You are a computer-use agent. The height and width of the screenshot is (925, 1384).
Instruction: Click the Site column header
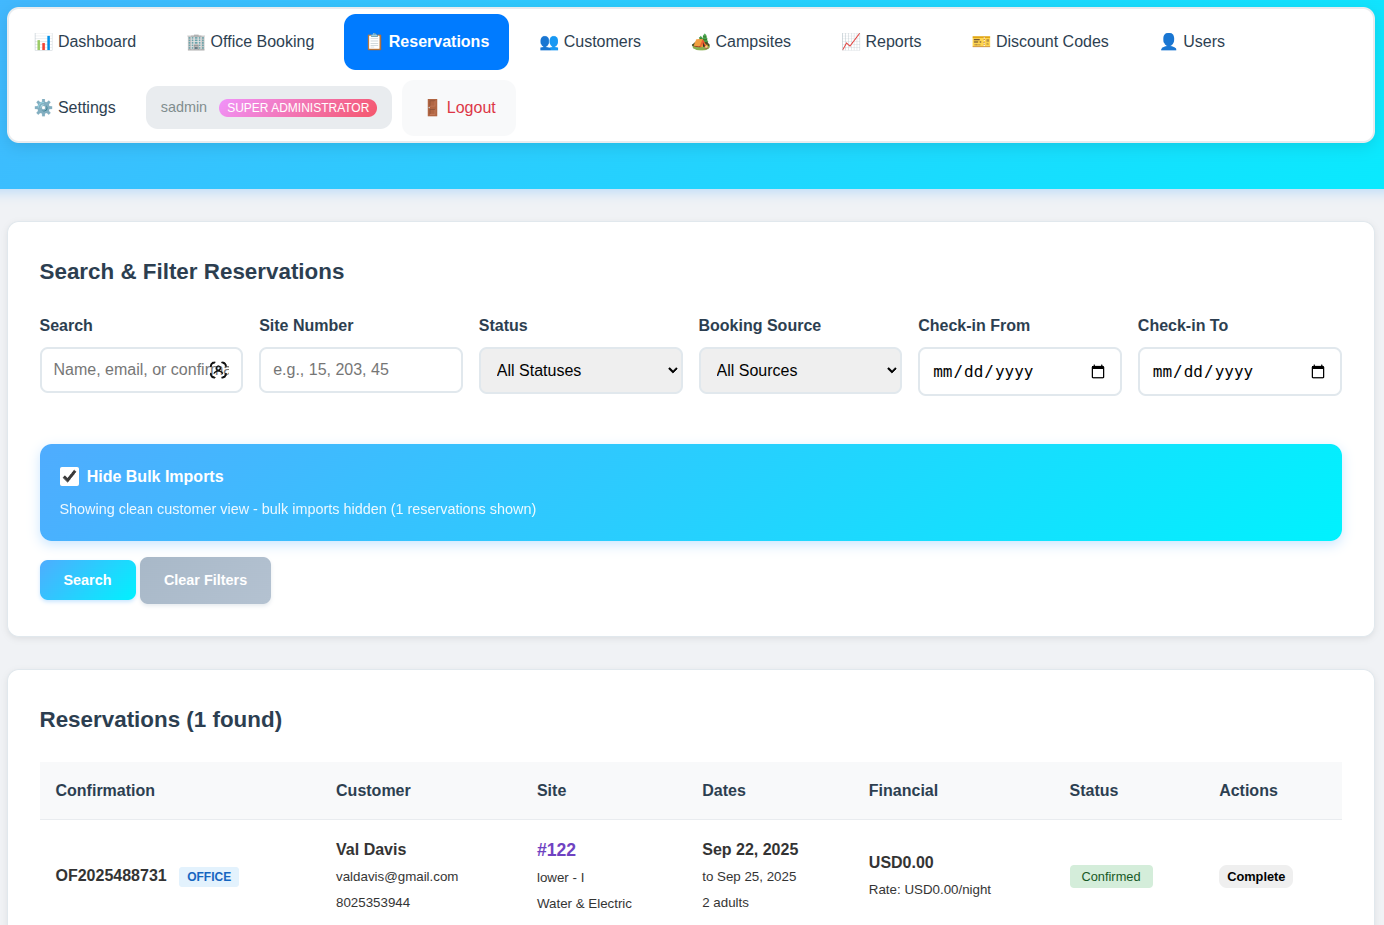551,791
